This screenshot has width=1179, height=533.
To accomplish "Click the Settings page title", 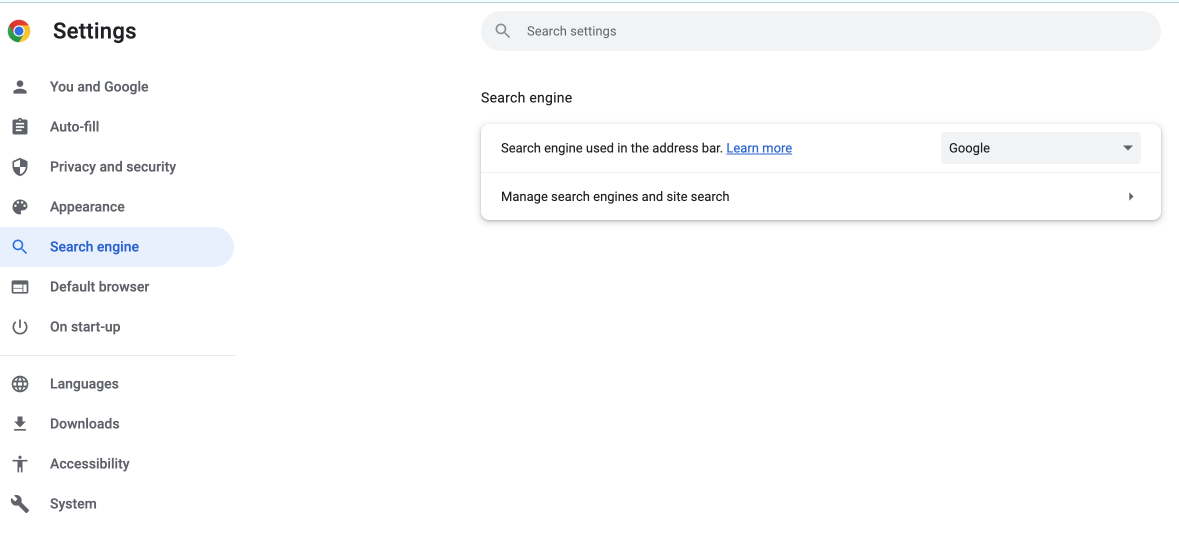I will (95, 31).
